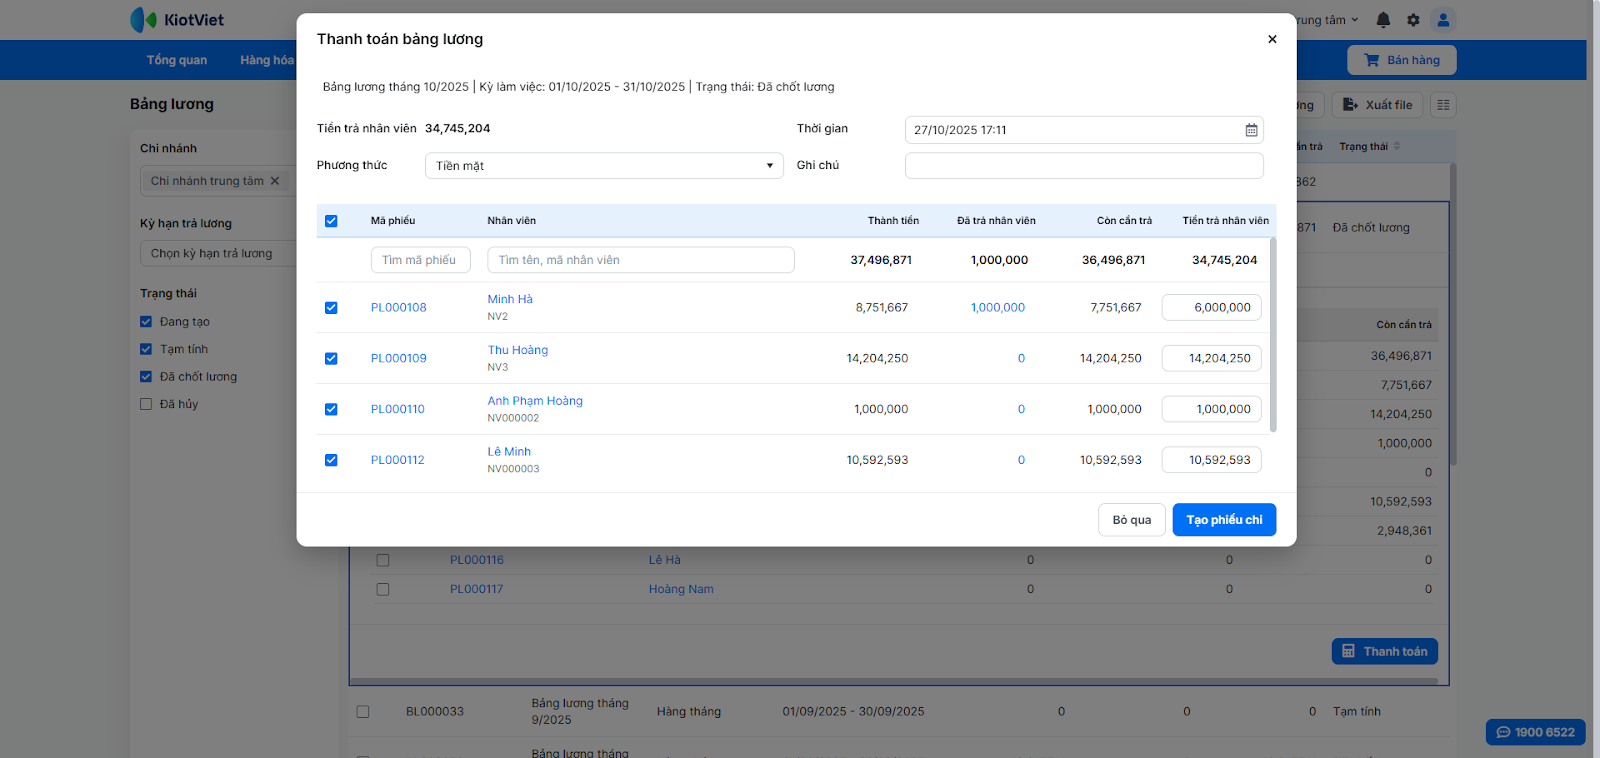This screenshot has height=758, width=1600.
Task: Open the calendar picker in Thời gian field
Action: [x=1251, y=130]
